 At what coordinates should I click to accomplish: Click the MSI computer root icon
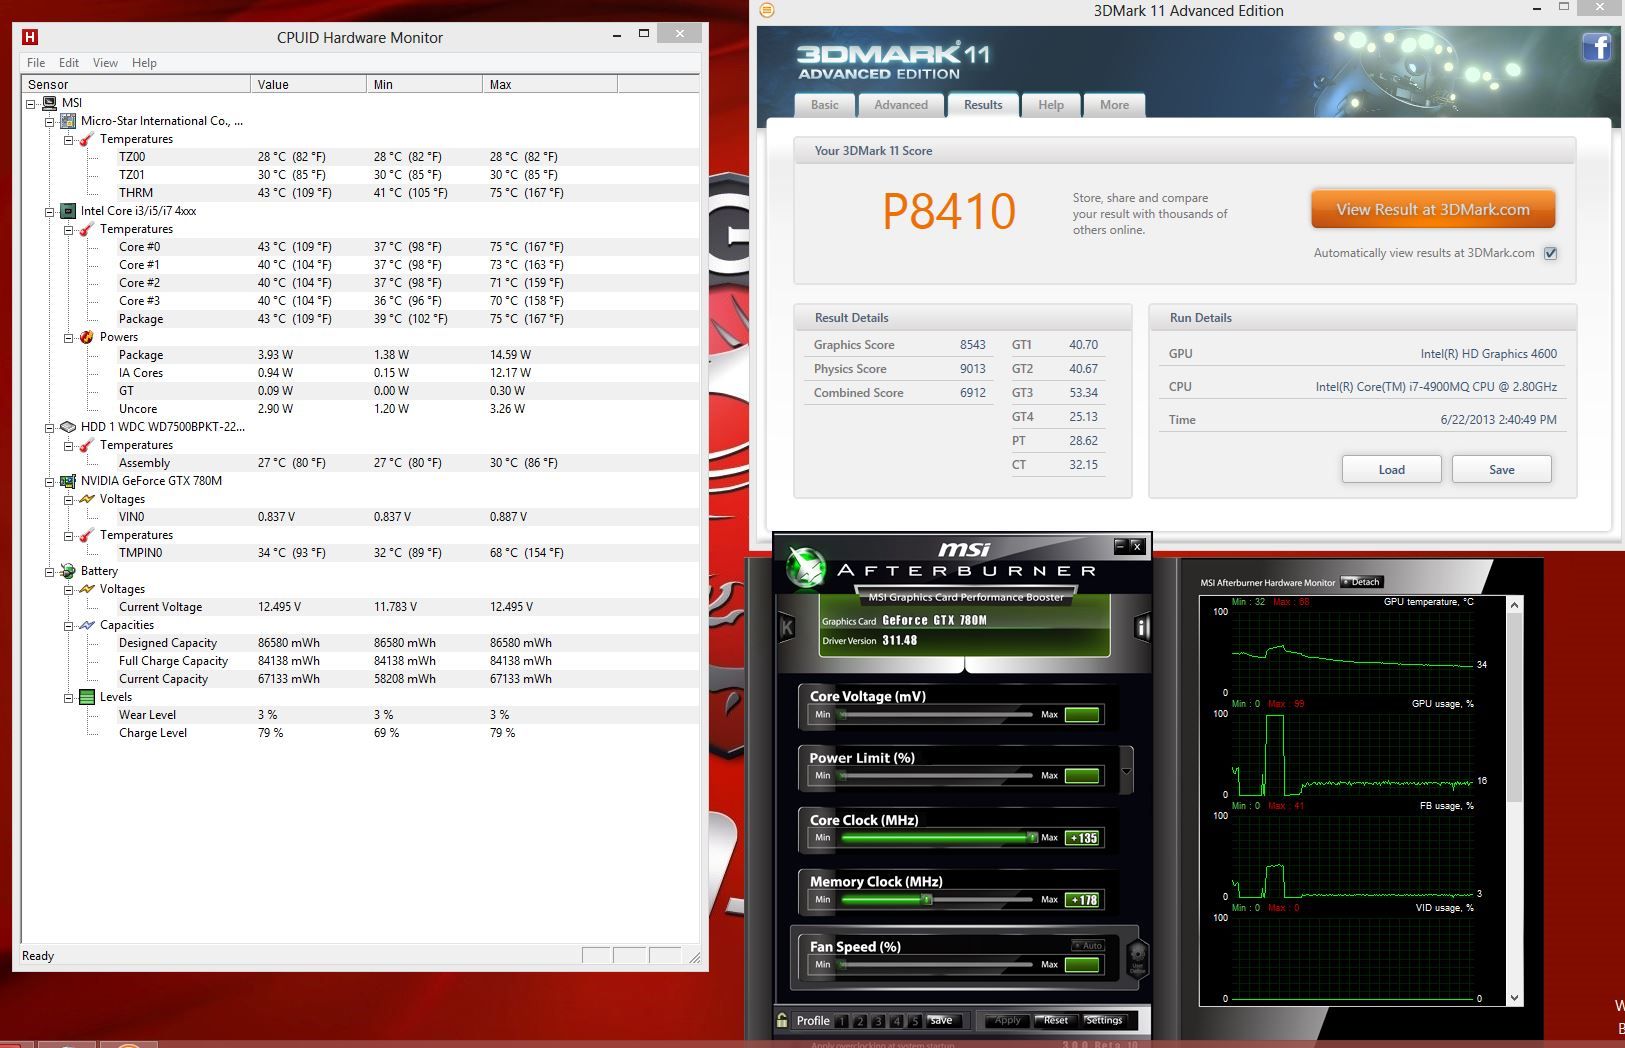tap(49, 103)
